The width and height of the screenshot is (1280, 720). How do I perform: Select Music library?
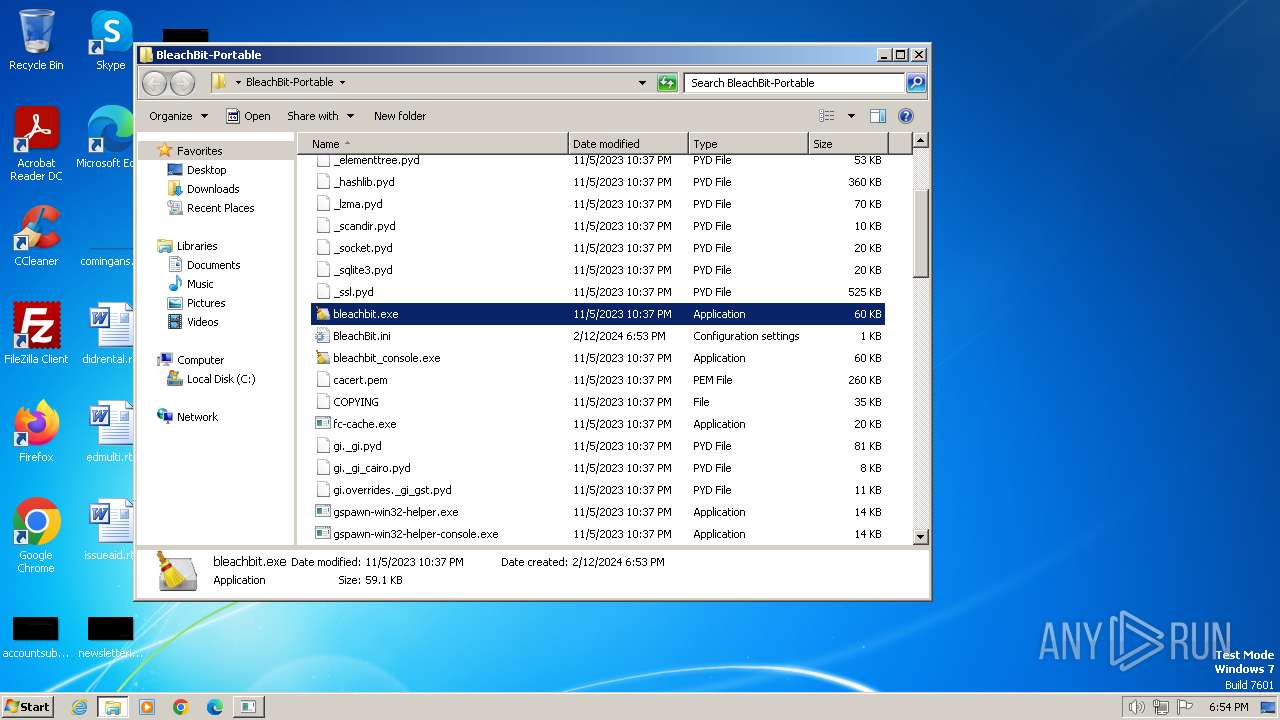point(200,284)
